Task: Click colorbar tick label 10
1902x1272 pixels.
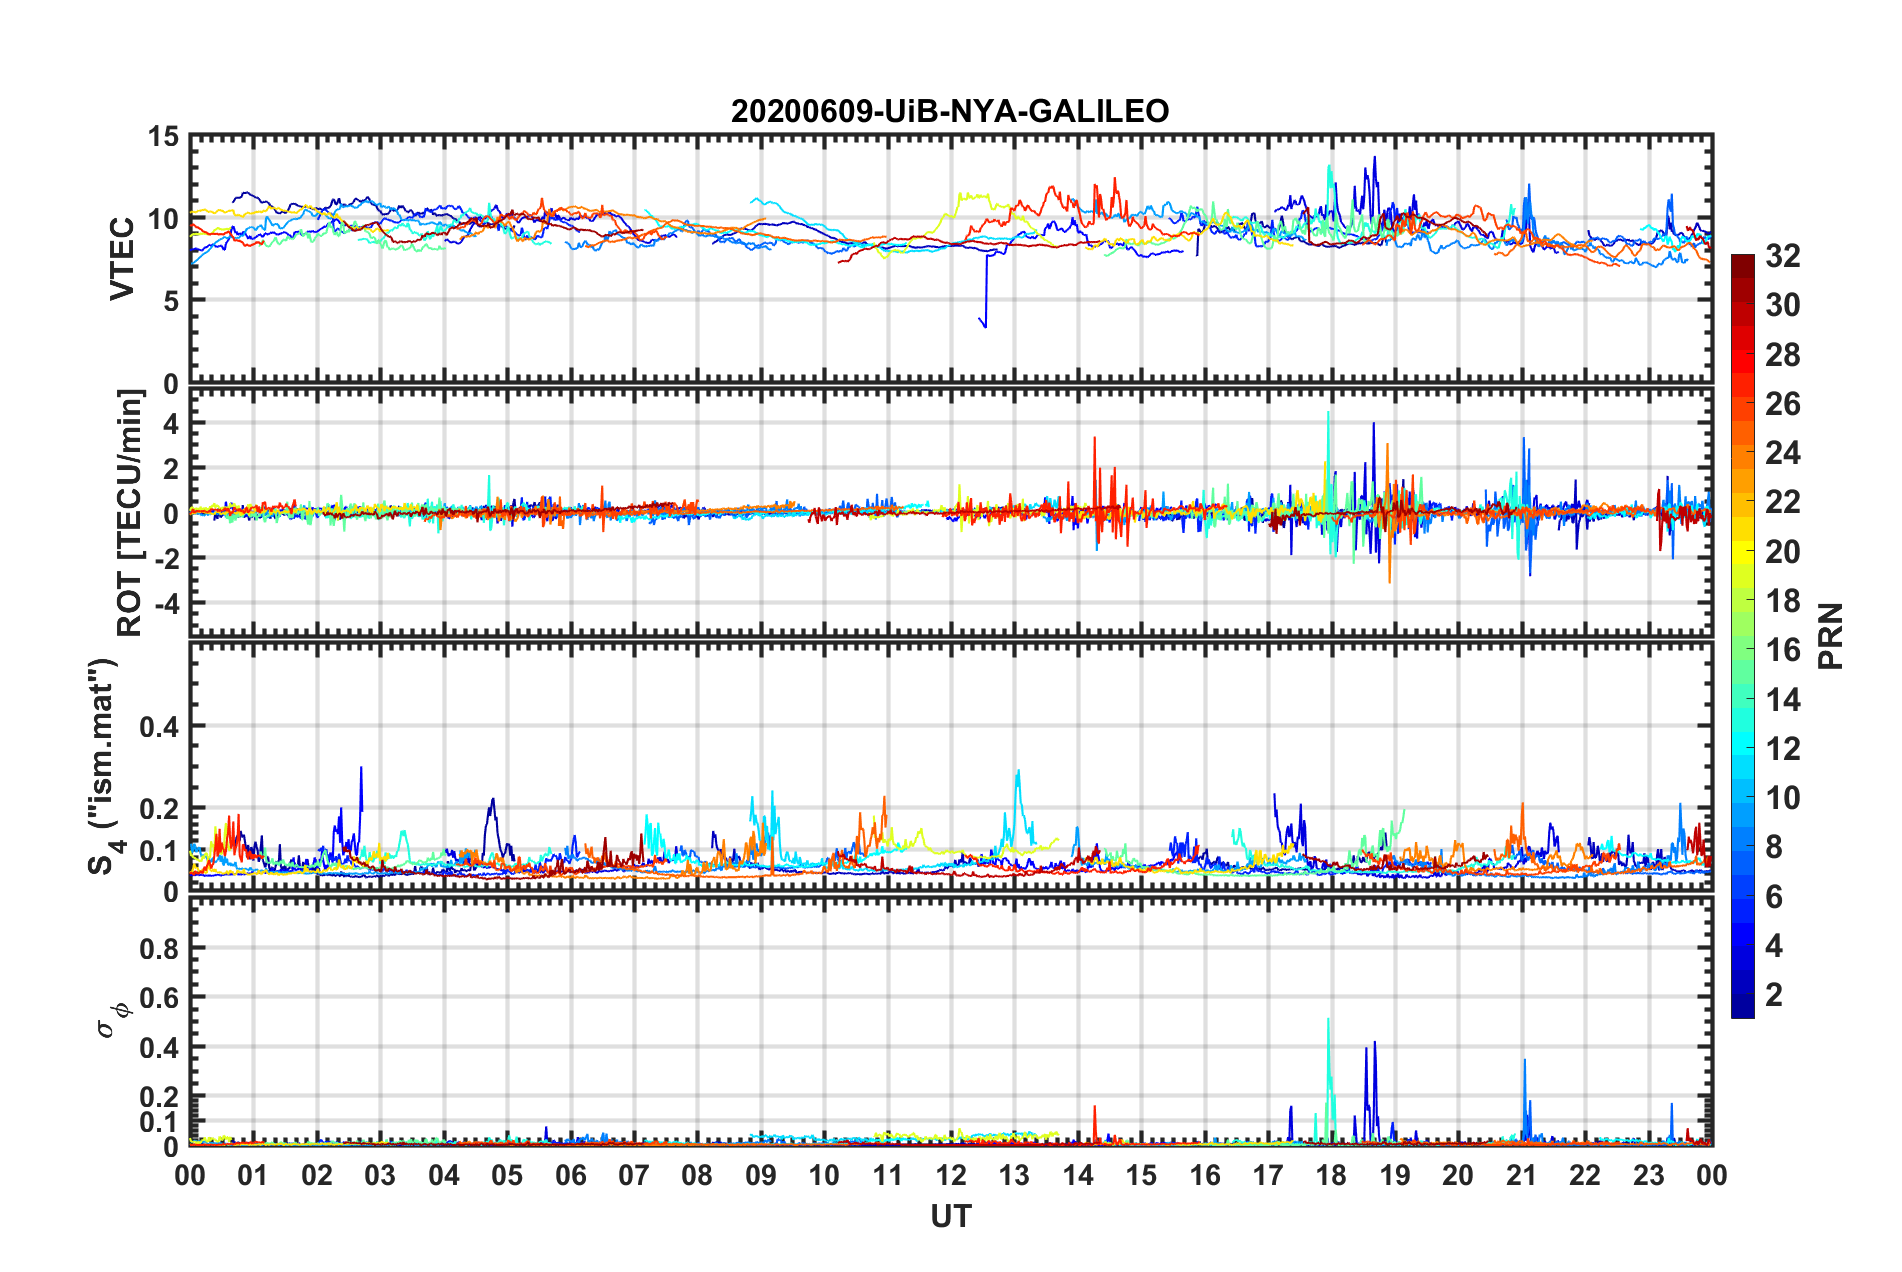Action: pyautogui.click(x=1782, y=797)
